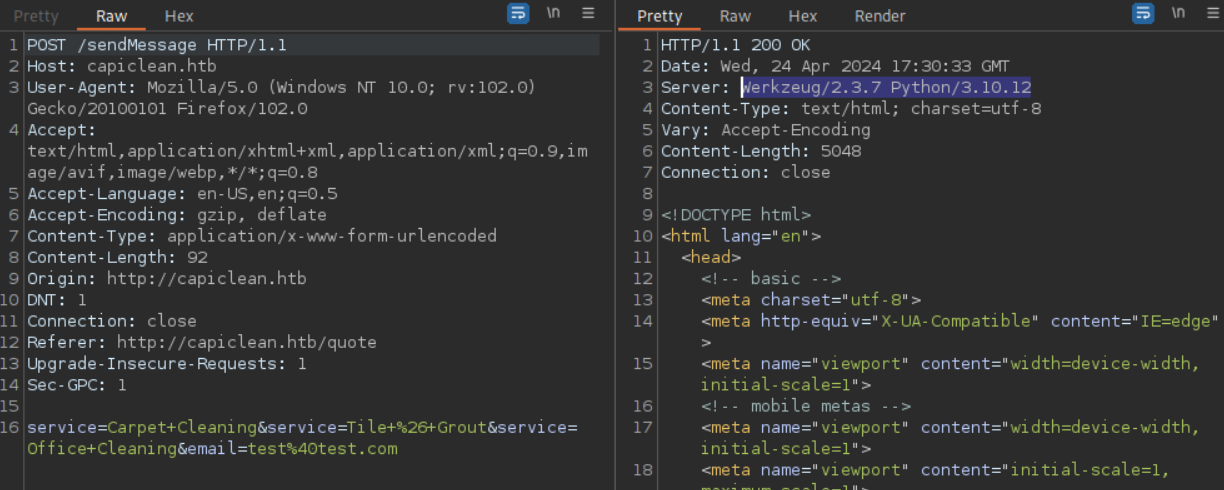Click the POST /sendMessage request line

tap(156, 45)
